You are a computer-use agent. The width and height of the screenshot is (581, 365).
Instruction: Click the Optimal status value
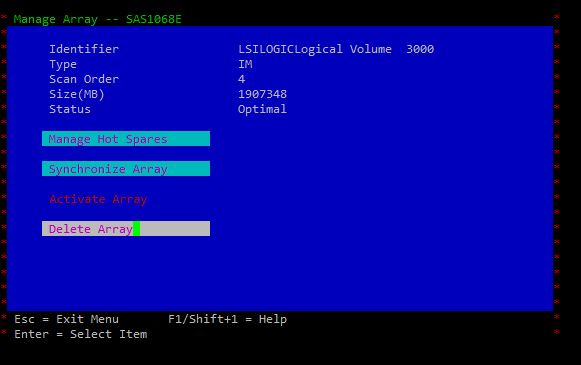pyautogui.click(x=262, y=109)
